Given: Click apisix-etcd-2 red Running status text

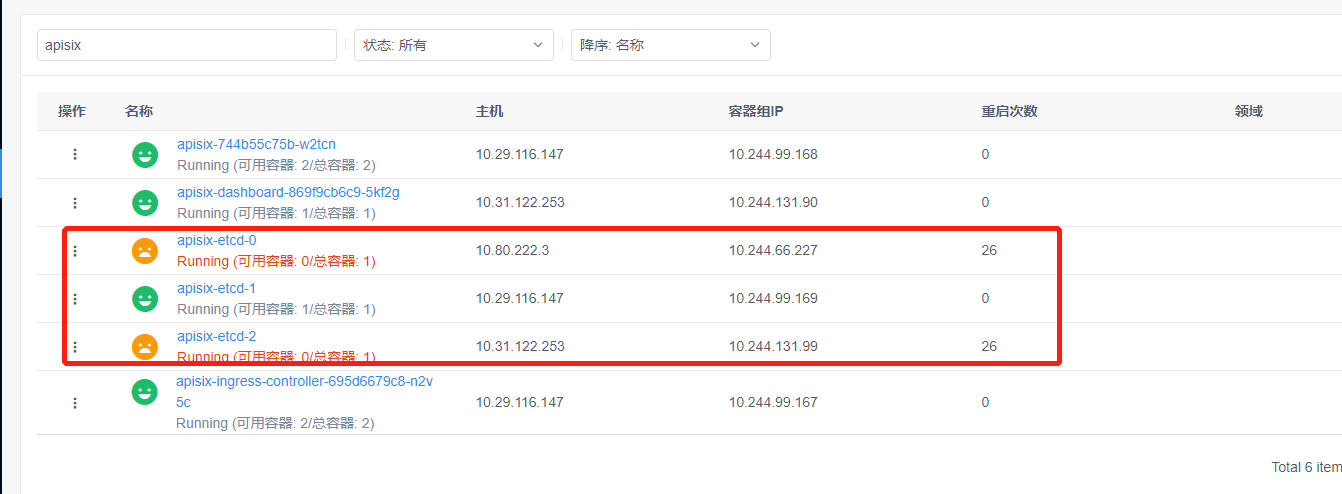Looking at the screenshot, I should click(x=276, y=357).
